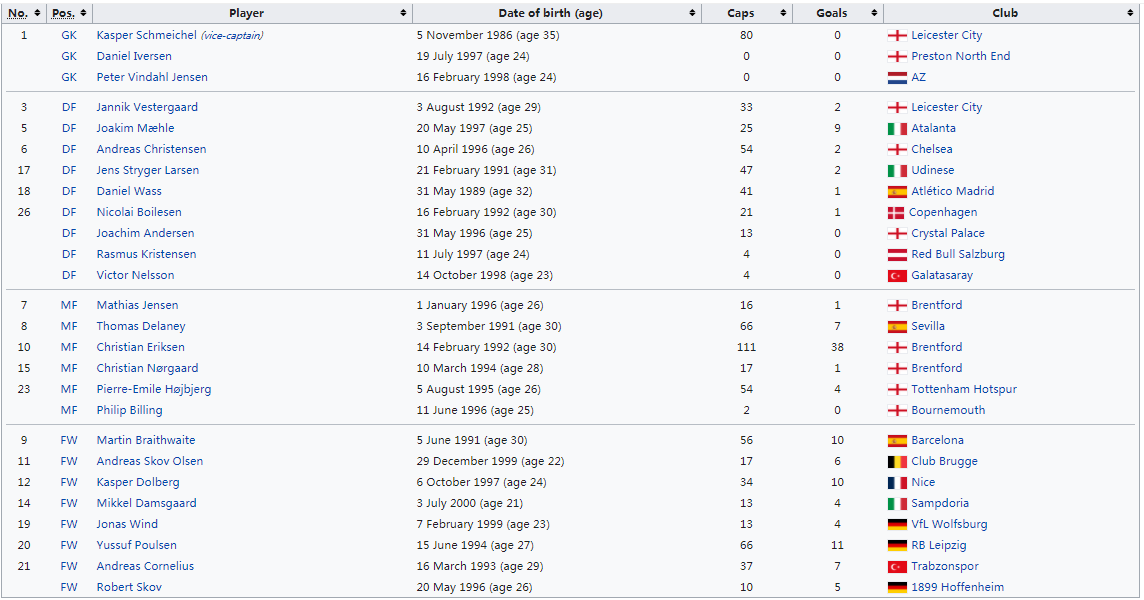The width and height of the screenshot is (1144, 600).
Task: Sort by Player column arrows
Action: pyautogui.click(x=403, y=13)
